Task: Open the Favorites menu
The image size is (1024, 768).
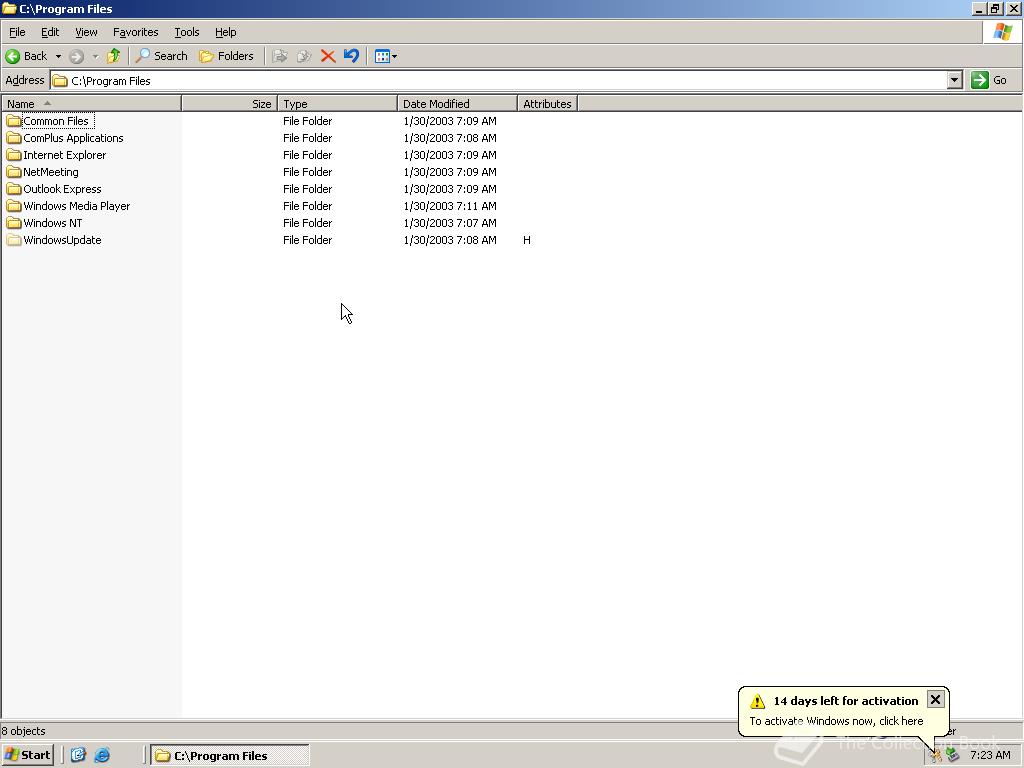Action: tap(135, 32)
